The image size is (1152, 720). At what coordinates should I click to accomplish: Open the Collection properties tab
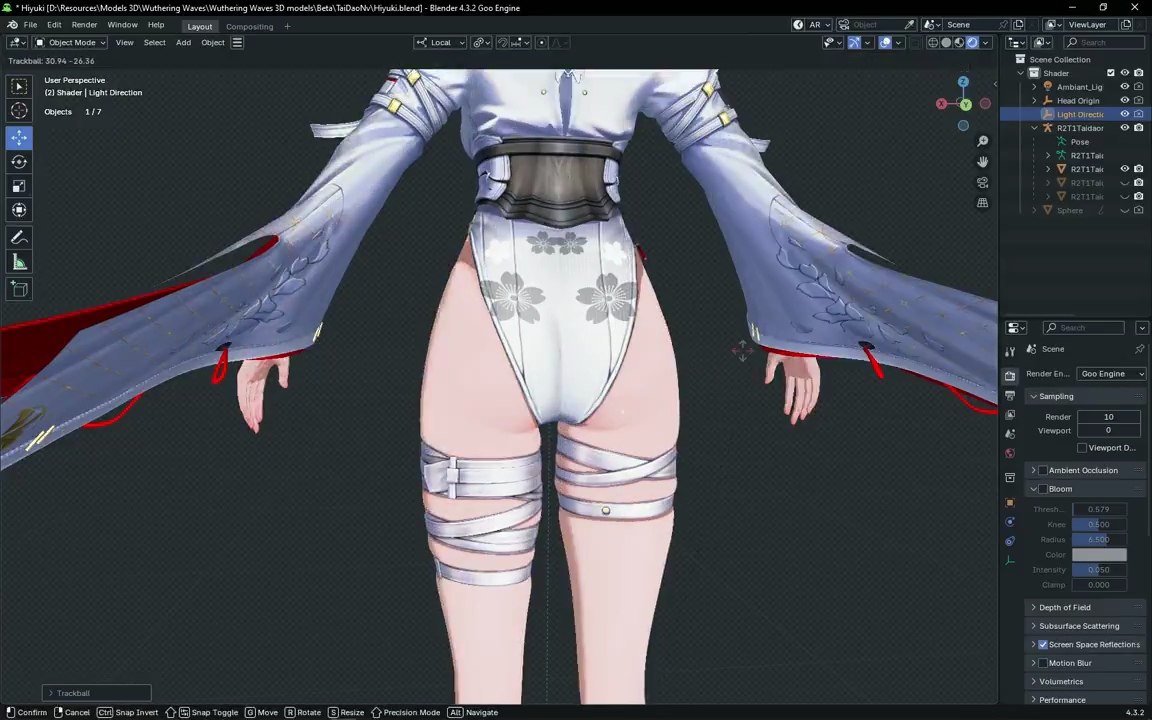pyautogui.click(x=1010, y=478)
